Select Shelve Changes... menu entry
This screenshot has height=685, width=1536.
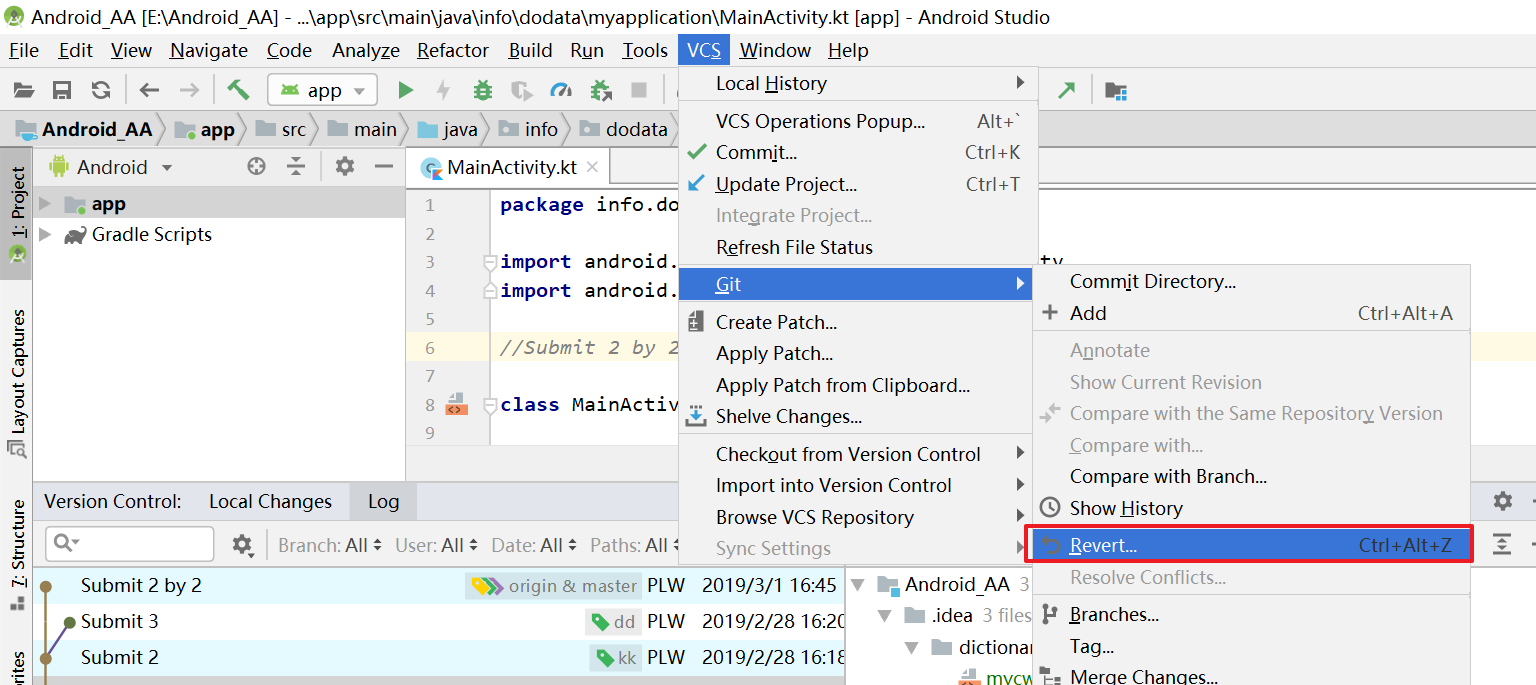[x=858, y=416]
